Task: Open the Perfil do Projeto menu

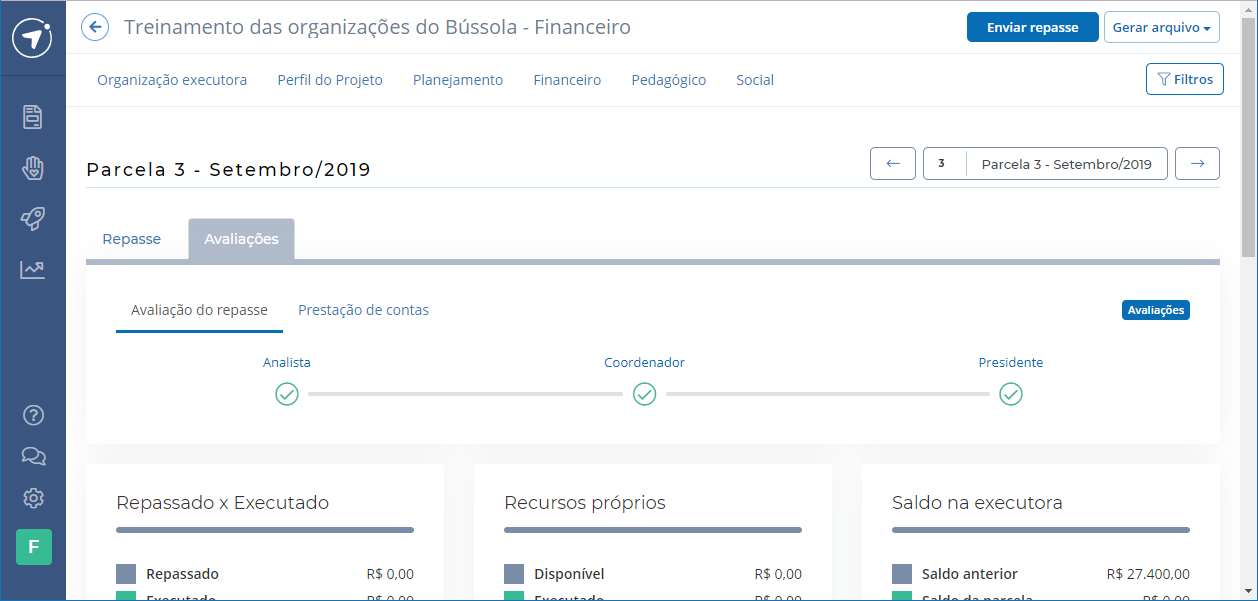Action: [330, 80]
